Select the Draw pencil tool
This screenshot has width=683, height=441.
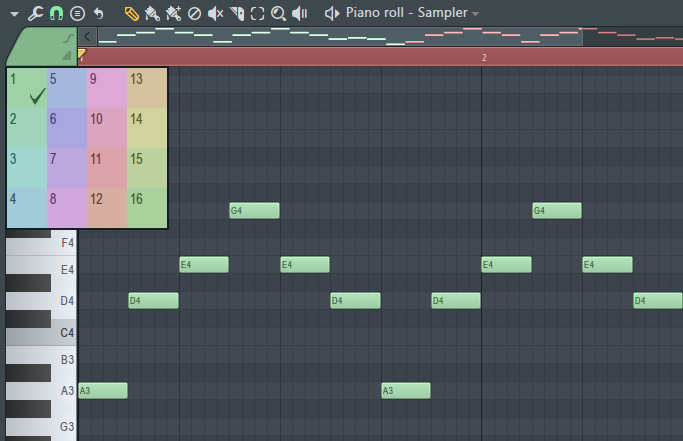[132, 13]
